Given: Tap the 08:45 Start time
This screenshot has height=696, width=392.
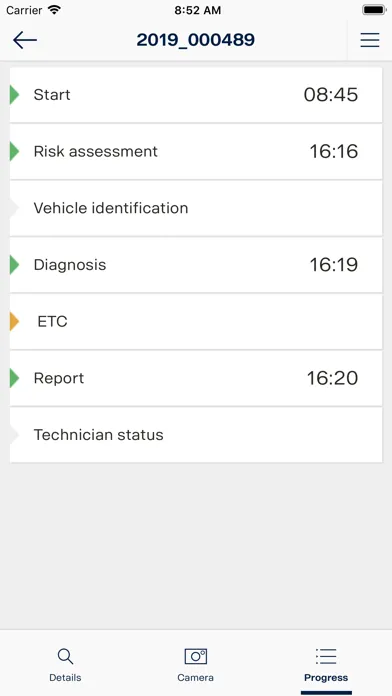Looking at the screenshot, I should click(331, 95).
